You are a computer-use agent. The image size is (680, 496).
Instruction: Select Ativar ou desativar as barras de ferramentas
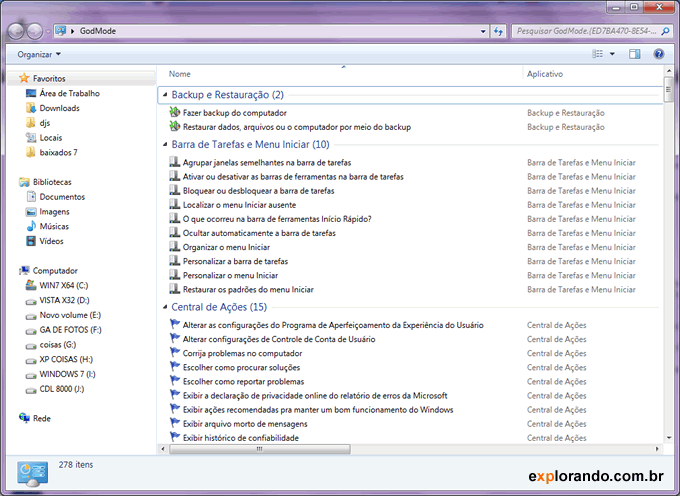293,177
